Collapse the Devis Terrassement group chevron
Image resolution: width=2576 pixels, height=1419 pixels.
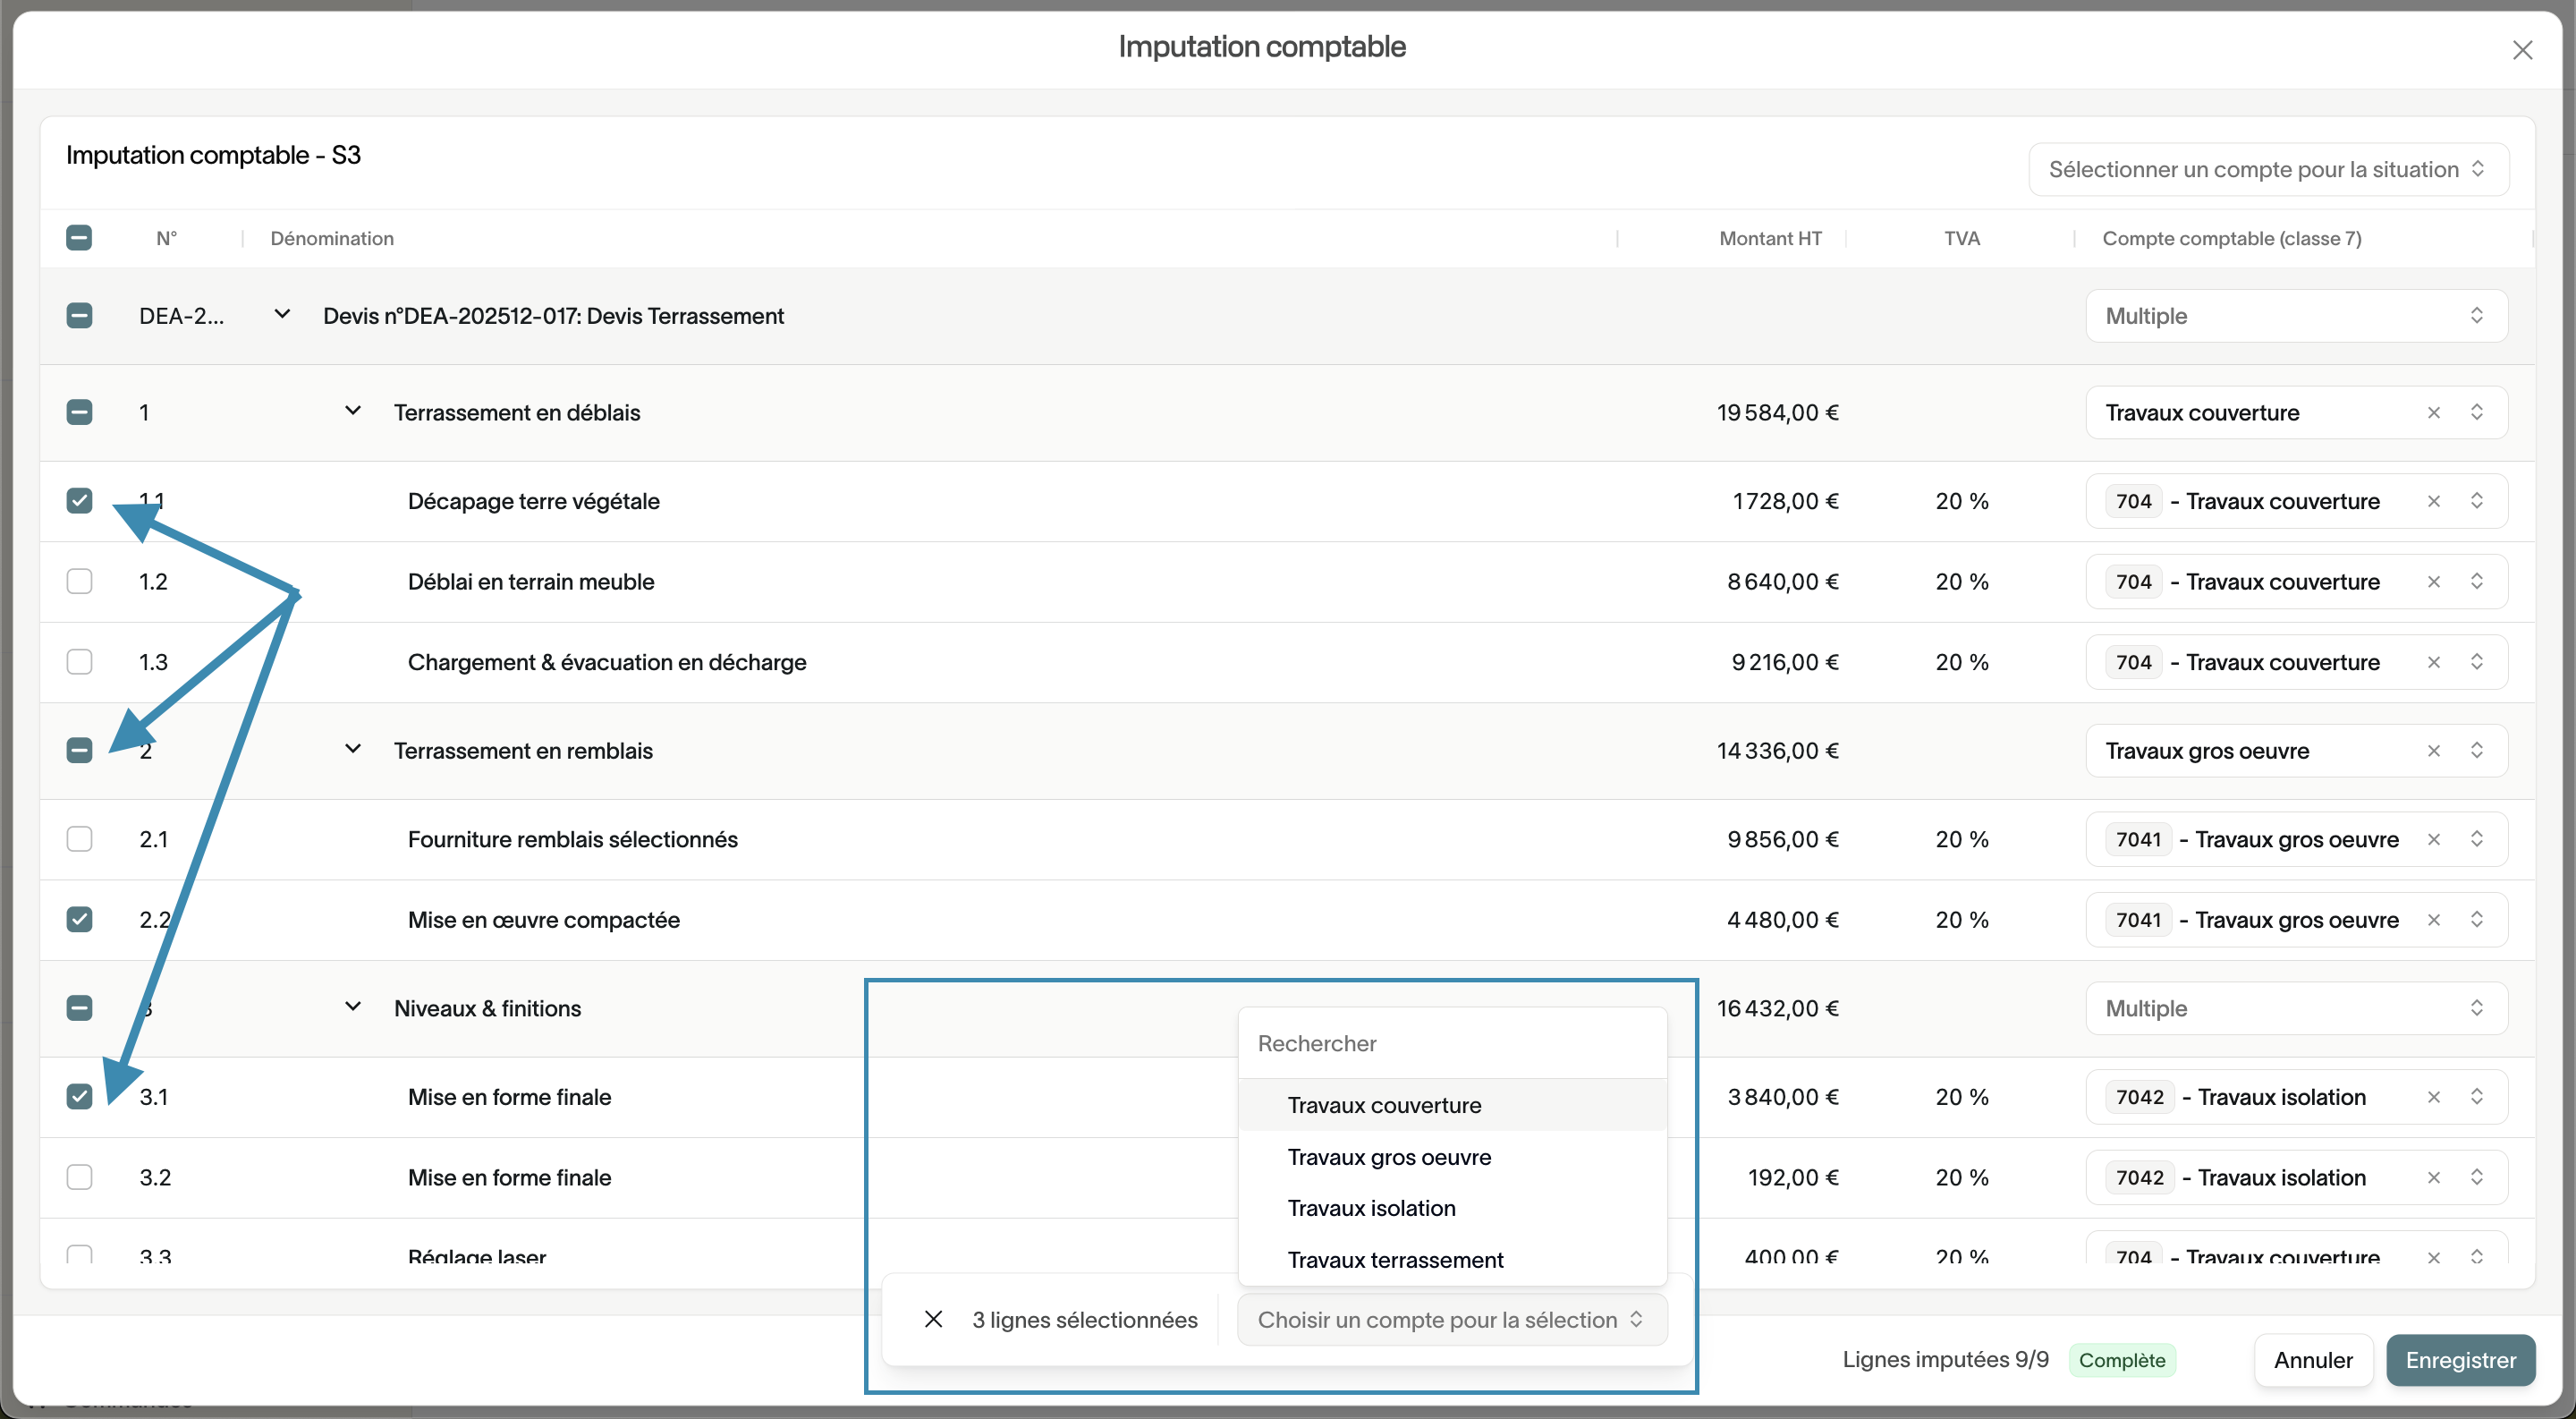tap(282, 315)
